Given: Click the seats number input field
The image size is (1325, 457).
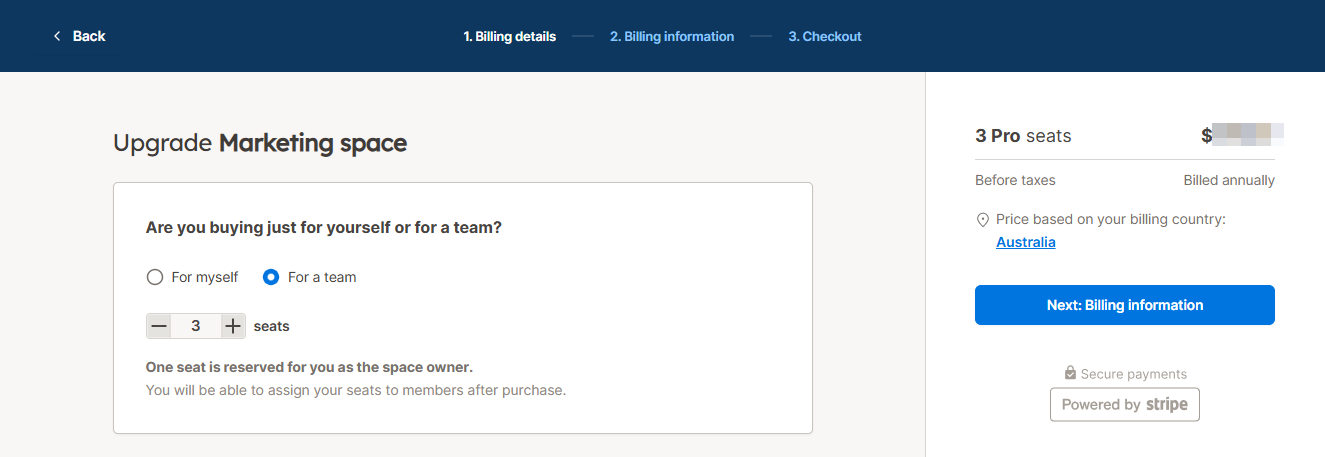Looking at the screenshot, I should coord(196,326).
